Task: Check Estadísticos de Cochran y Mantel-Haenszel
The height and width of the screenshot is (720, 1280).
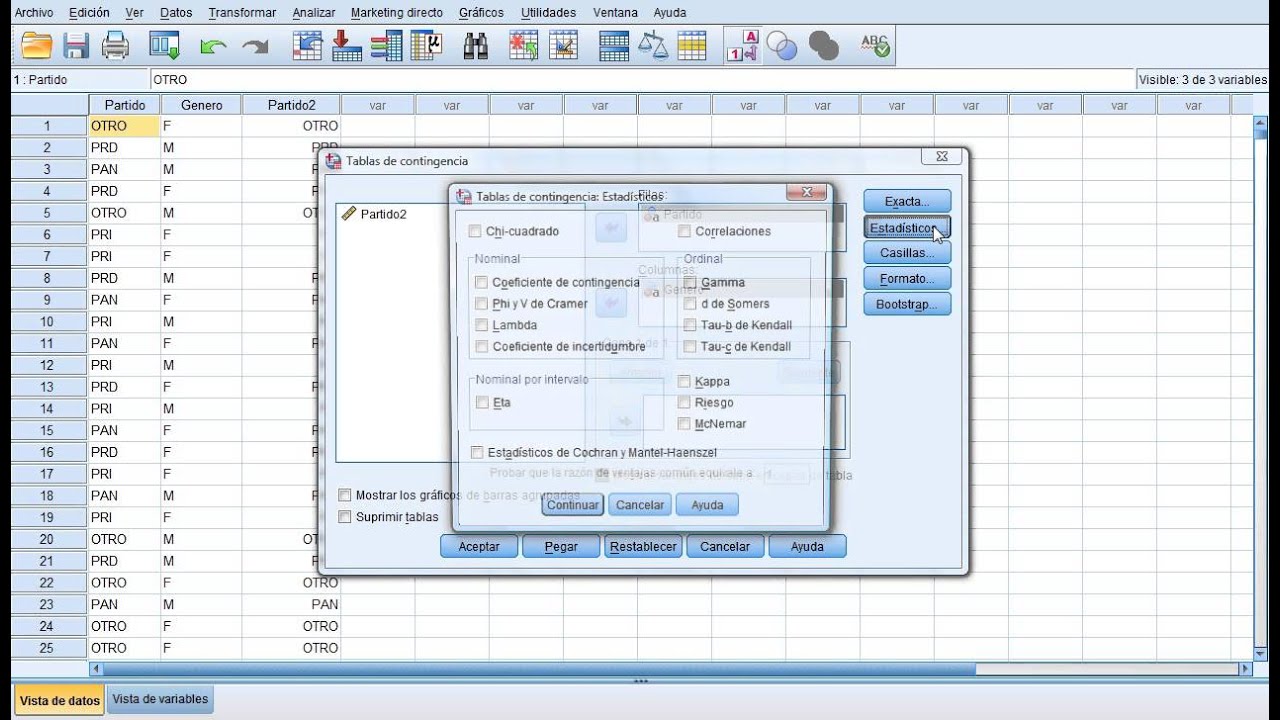Action: tap(477, 452)
